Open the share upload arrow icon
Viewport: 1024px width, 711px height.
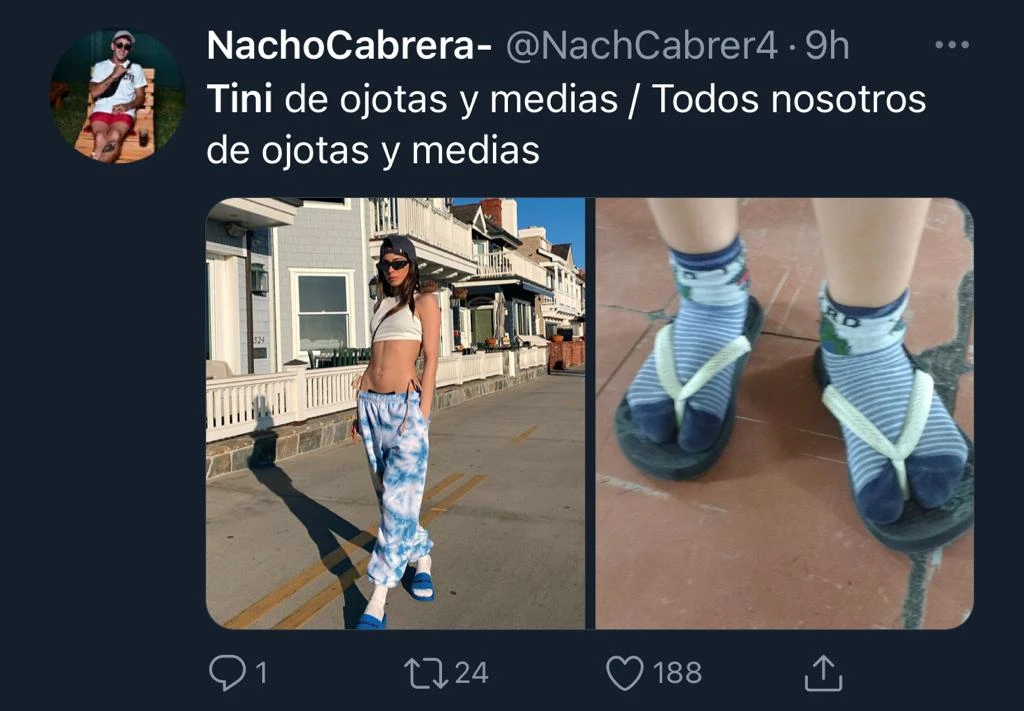coord(823,673)
